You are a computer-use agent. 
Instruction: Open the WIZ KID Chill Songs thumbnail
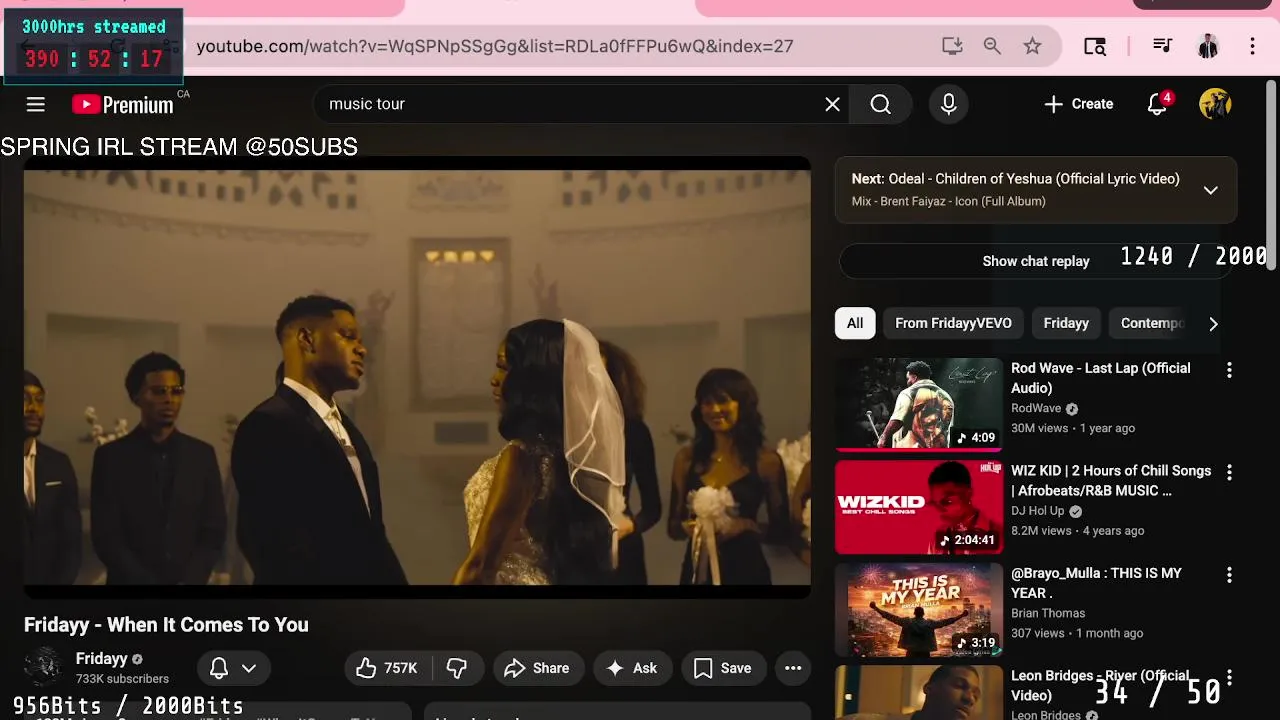[919, 507]
